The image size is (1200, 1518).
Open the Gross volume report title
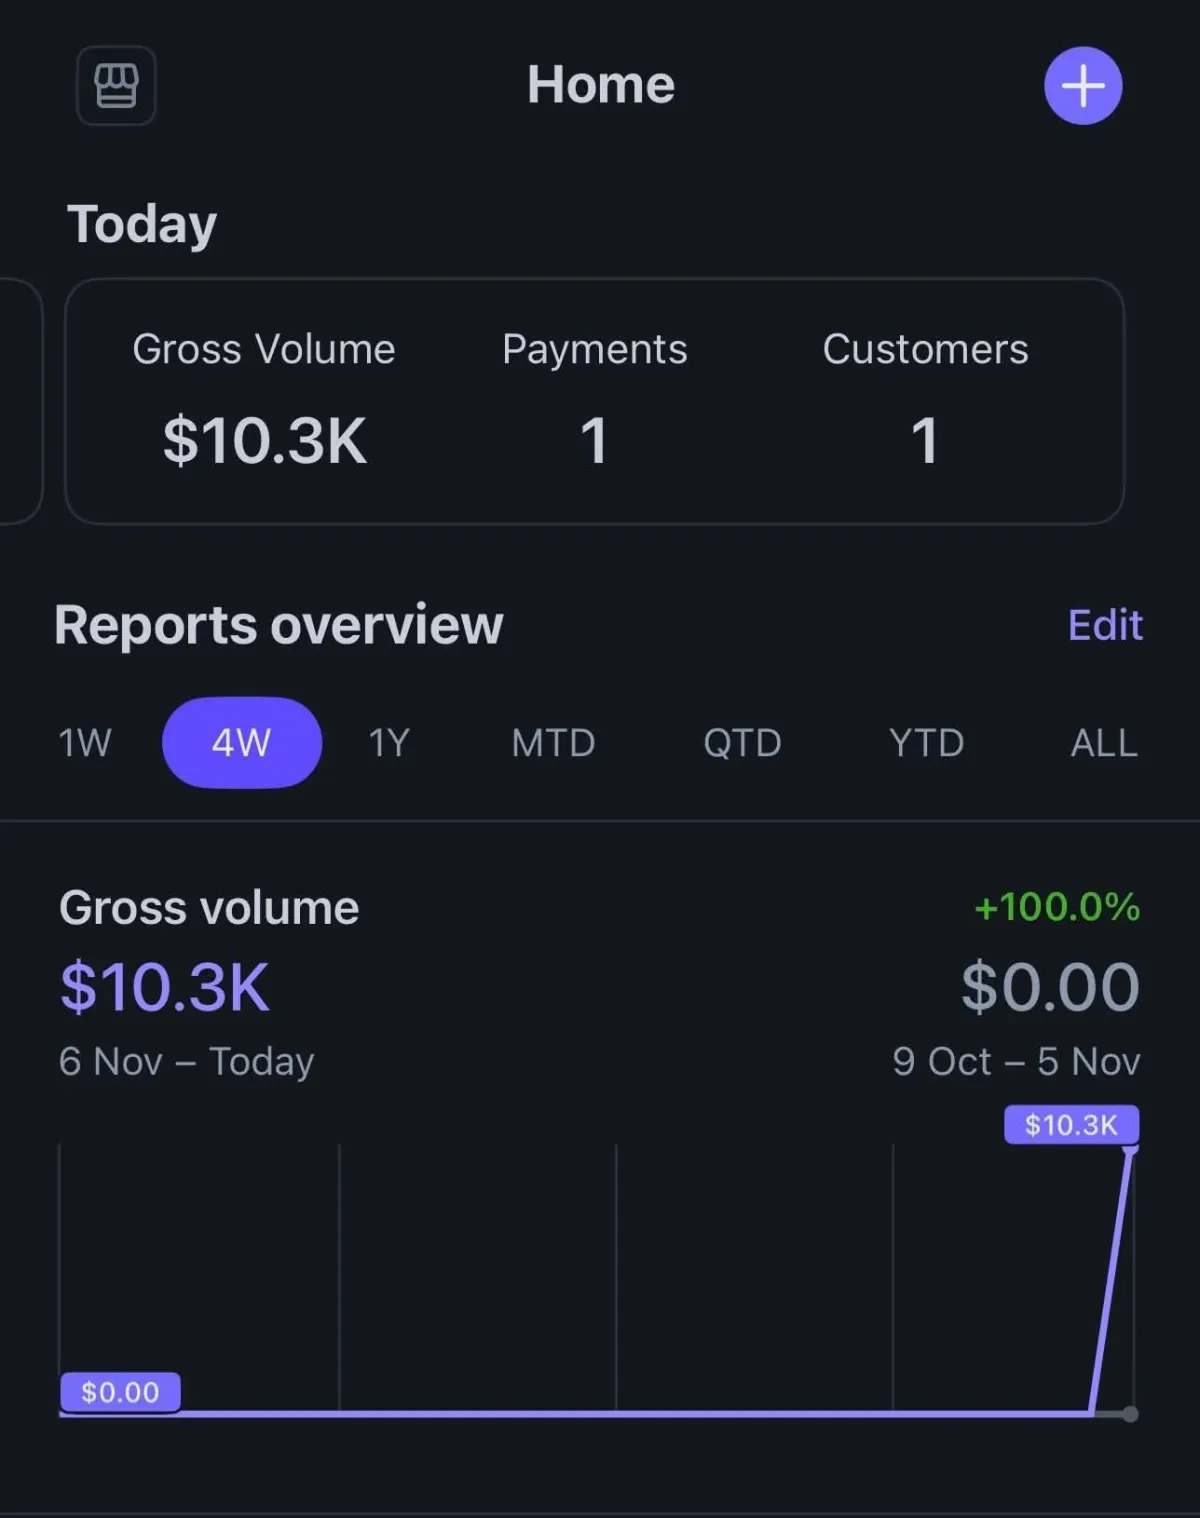(209, 908)
